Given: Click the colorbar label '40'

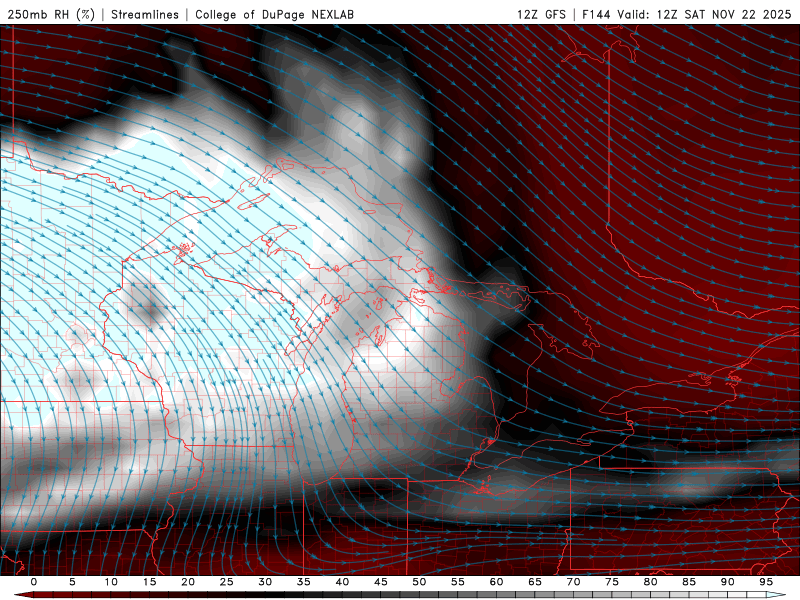Looking at the screenshot, I should 342,582.
